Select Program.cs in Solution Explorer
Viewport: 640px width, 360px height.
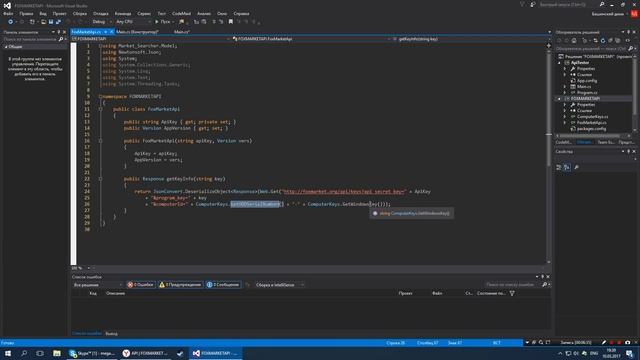click(587, 93)
